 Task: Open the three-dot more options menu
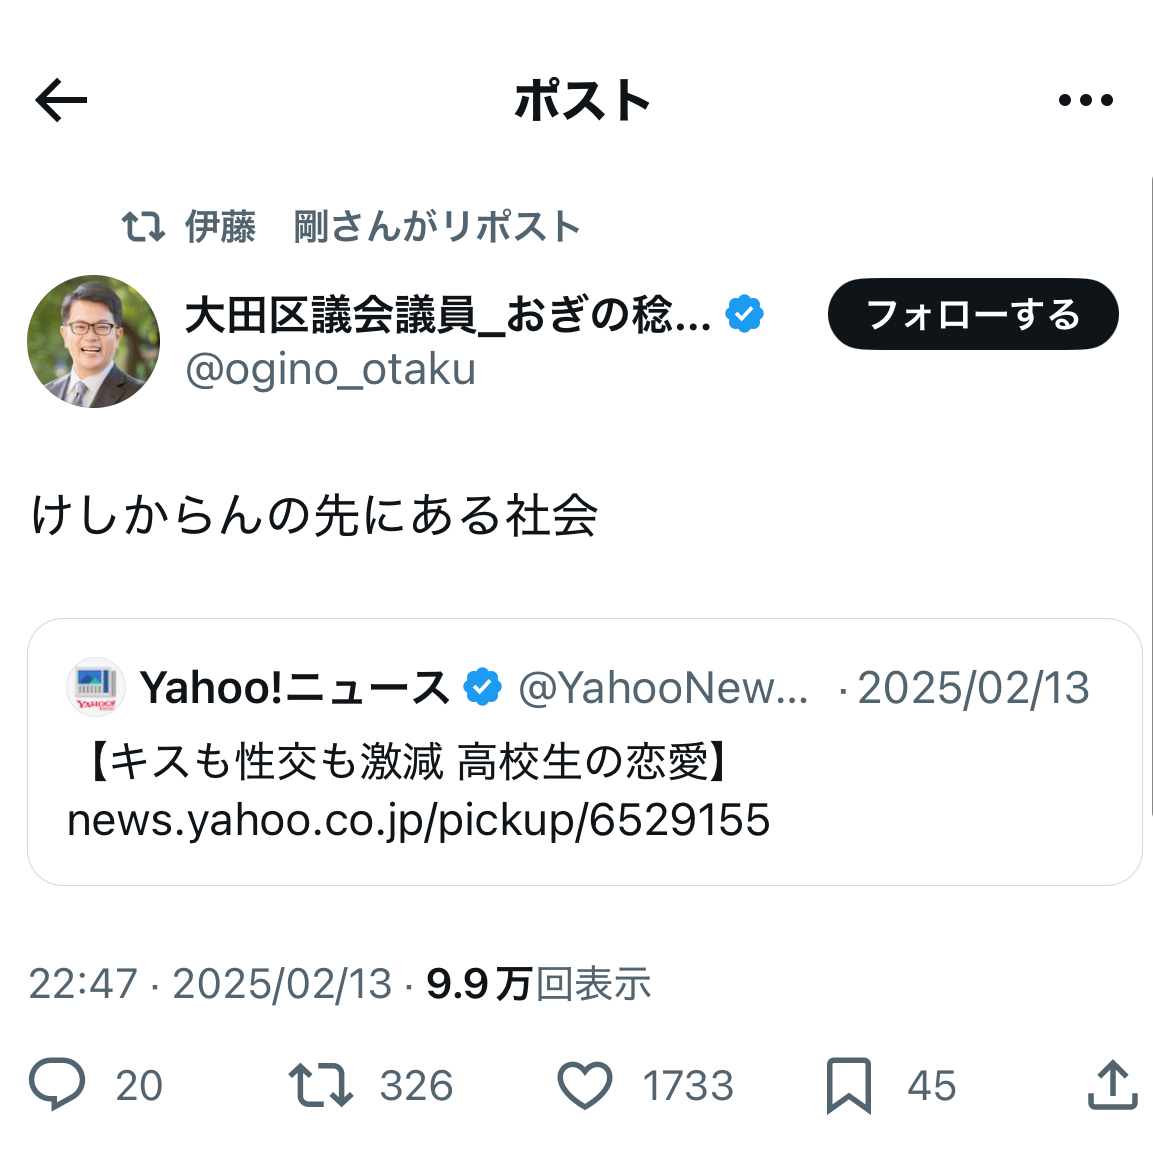point(1085,100)
